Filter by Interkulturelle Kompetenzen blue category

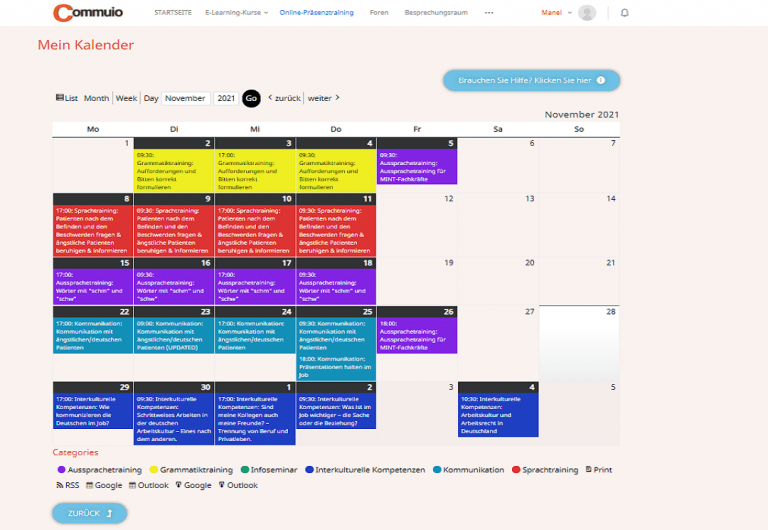365,470
